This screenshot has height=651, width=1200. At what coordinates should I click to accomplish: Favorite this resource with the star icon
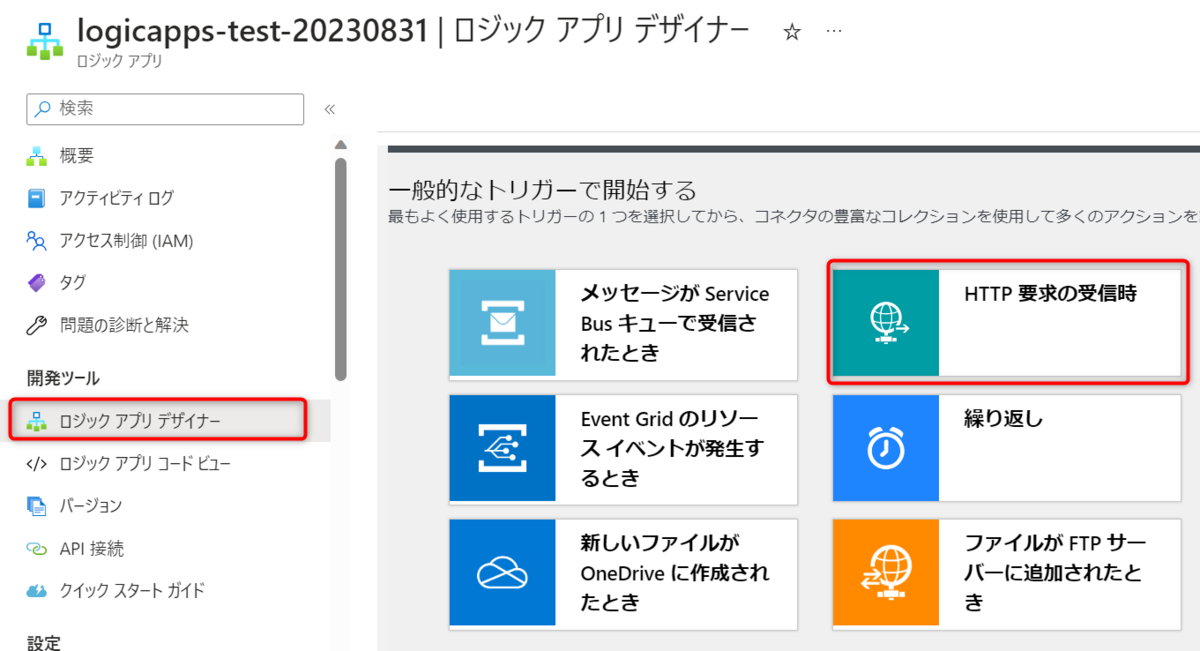[x=792, y=33]
